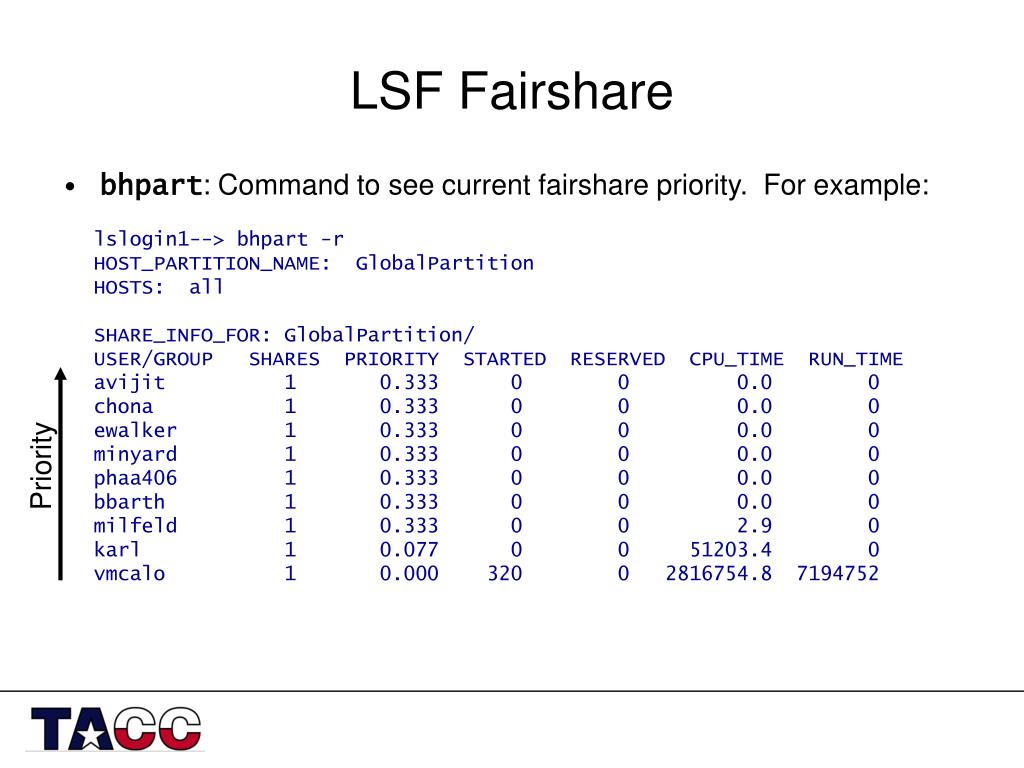Click user name "vmcalo"
The image size is (1024, 768).
click(129, 573)
